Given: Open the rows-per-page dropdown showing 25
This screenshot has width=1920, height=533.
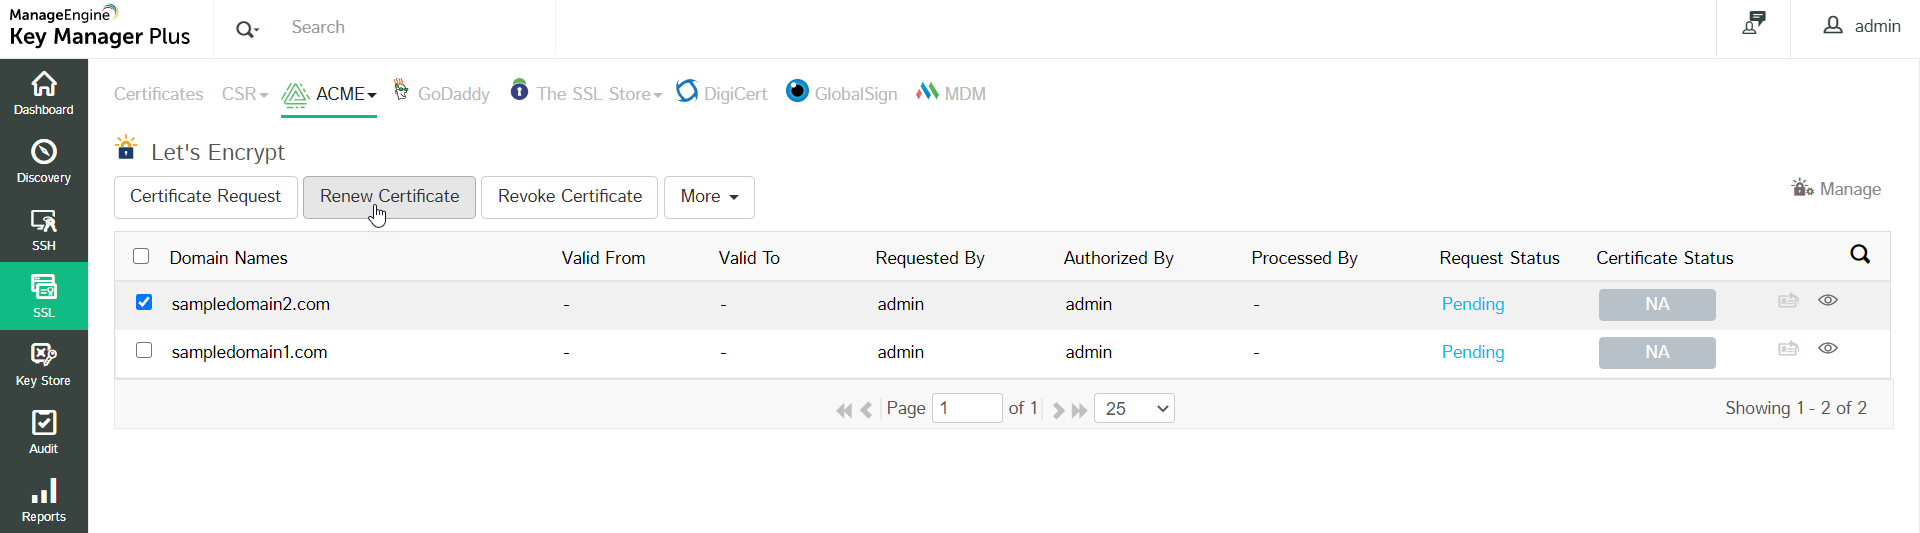Looking at the screenshot, I should (1134, 408).
